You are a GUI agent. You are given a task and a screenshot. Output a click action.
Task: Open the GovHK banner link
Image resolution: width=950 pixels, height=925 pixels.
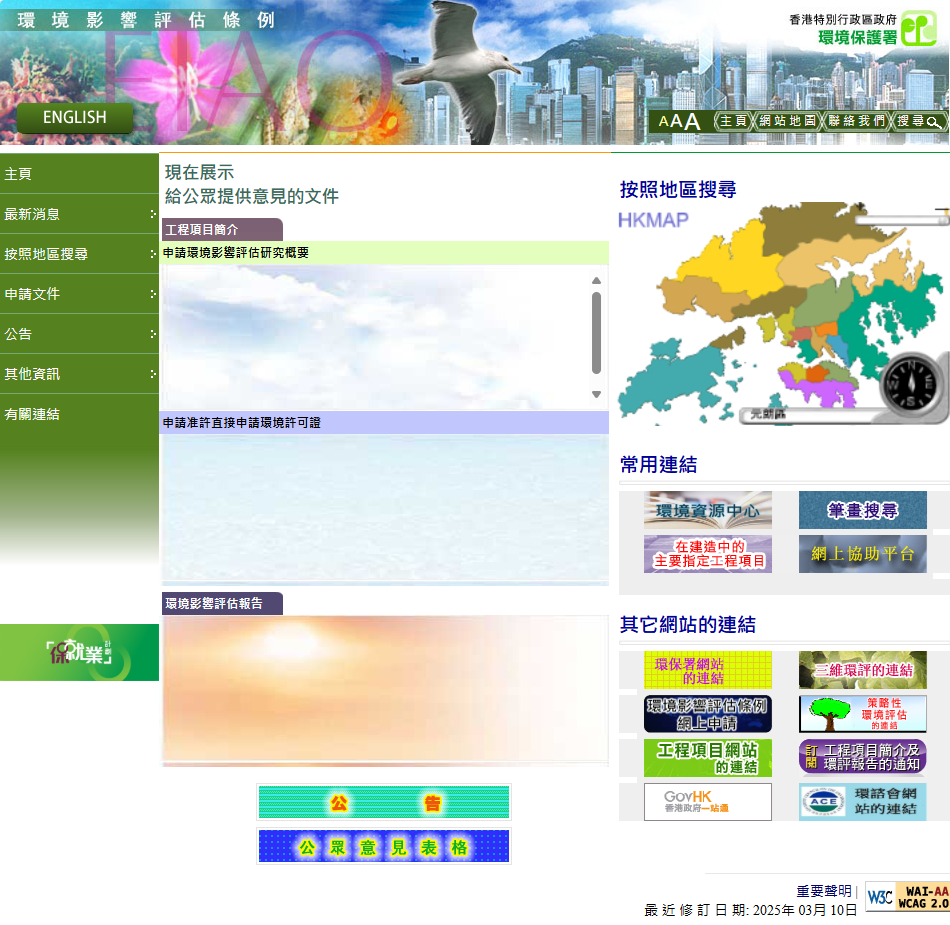point(708,802)
